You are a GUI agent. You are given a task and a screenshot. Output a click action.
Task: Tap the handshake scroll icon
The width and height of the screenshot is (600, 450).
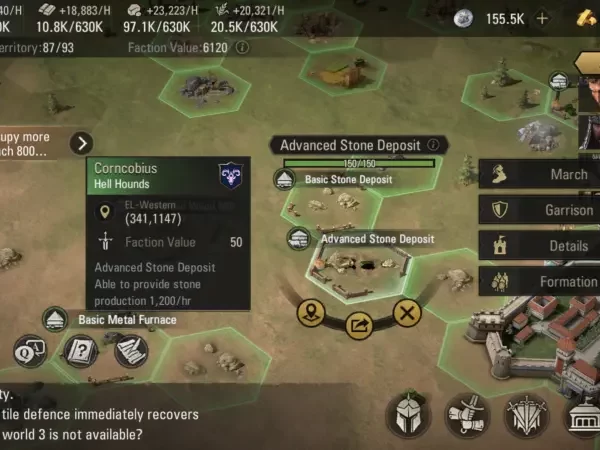click(468, 416)
